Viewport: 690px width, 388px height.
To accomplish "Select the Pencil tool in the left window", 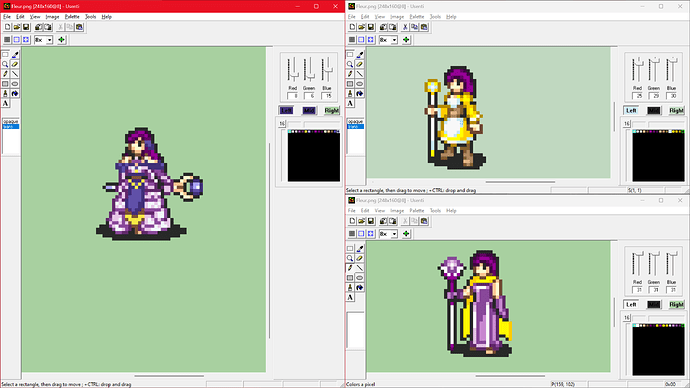I will (6, 74).
